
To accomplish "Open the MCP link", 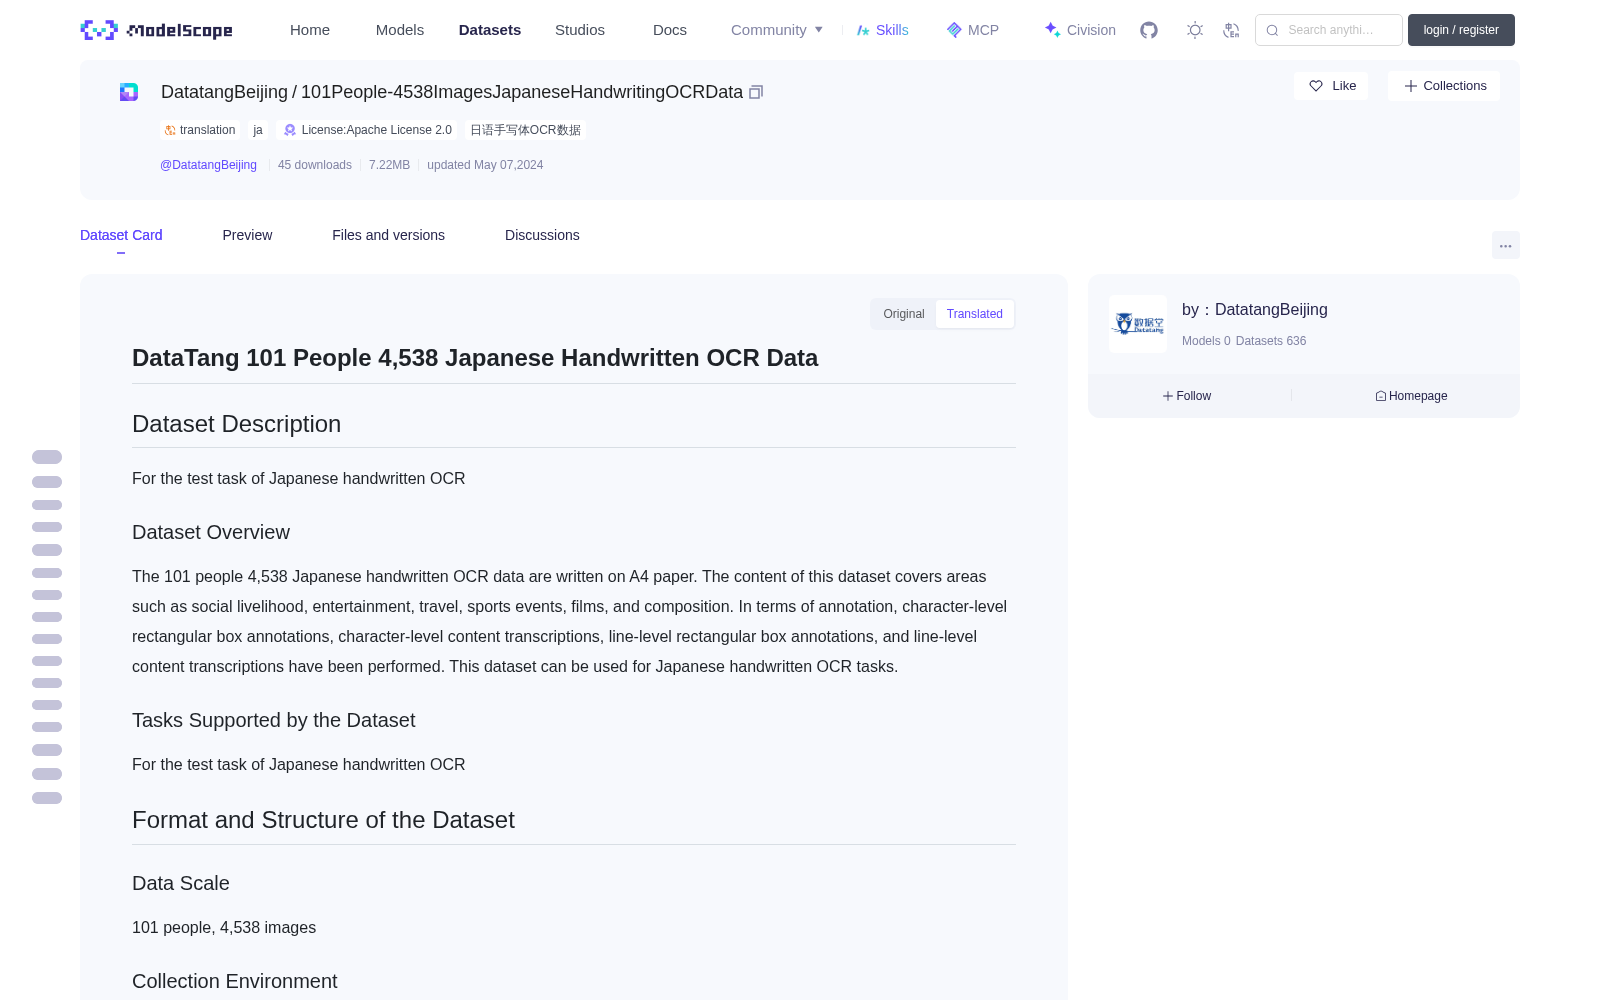I will click(x=973, y=30).
